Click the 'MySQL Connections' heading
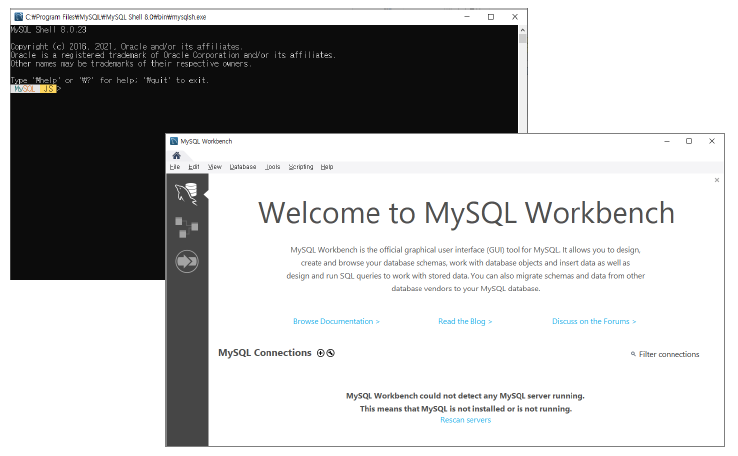The height and width of the screenshot is (456, 738). (x=265, y=352)
